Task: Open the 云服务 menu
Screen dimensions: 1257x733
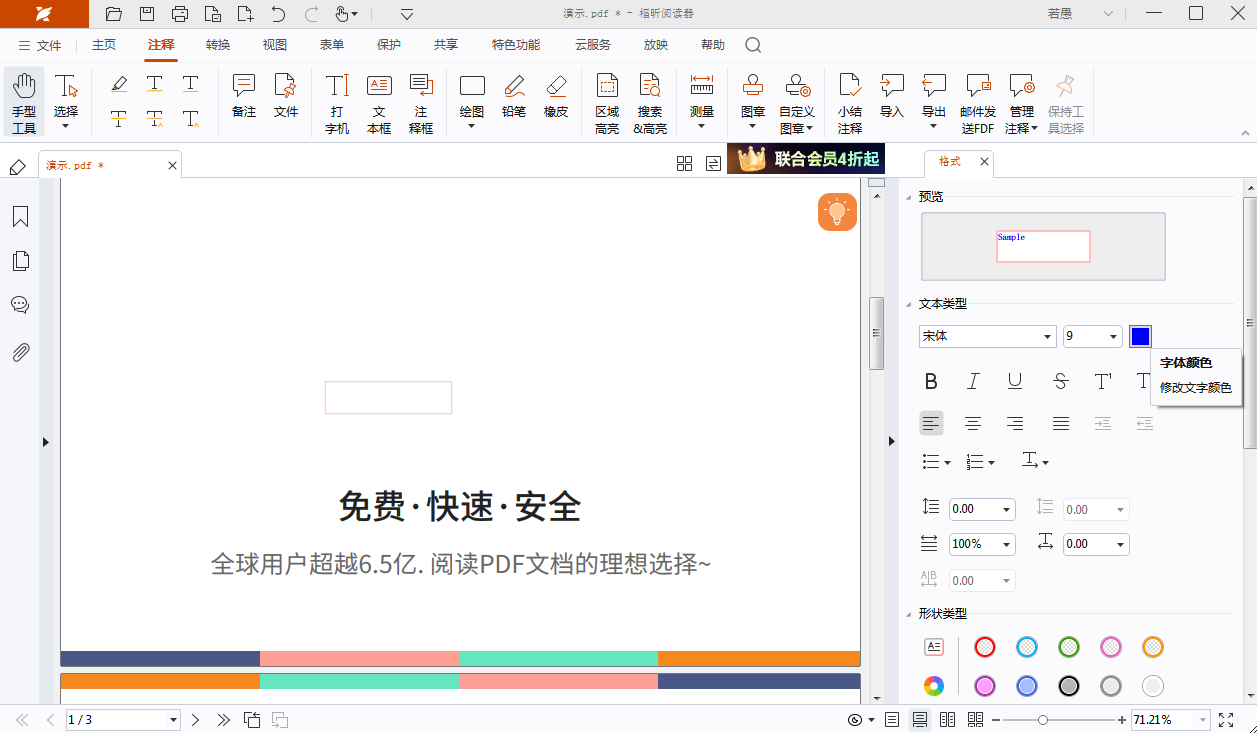Action: coord(592,45)
